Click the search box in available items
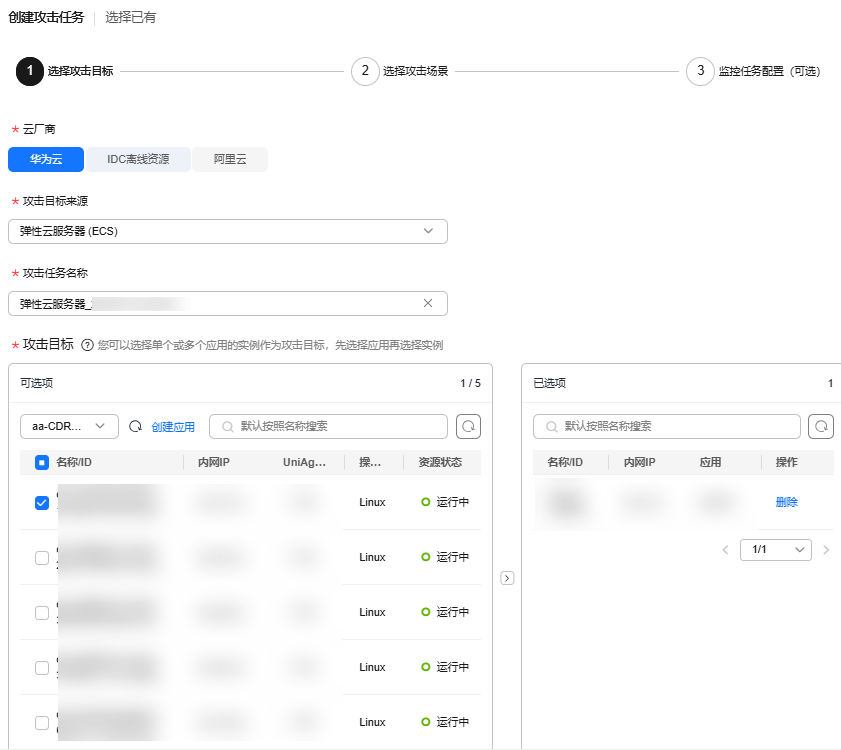 328,427
